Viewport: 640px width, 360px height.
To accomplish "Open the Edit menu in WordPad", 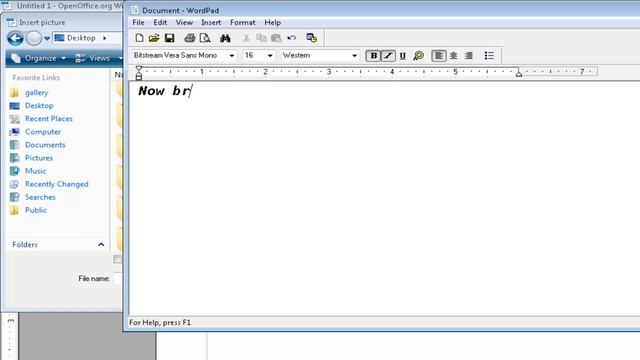I will click(160, 22).
